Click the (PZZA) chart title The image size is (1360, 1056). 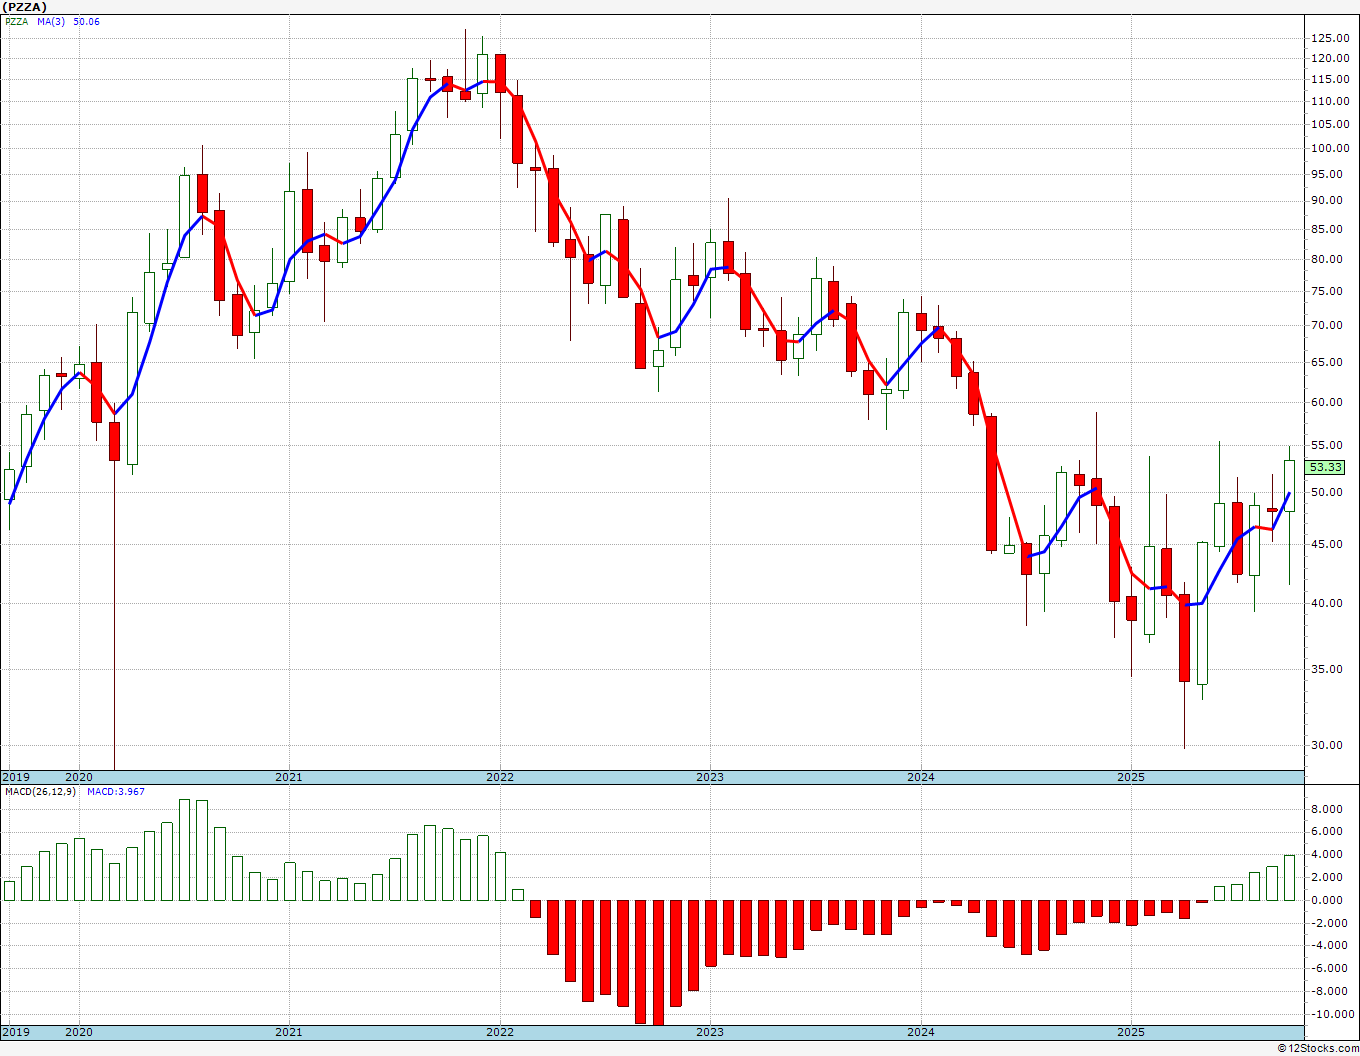point(25,7)
